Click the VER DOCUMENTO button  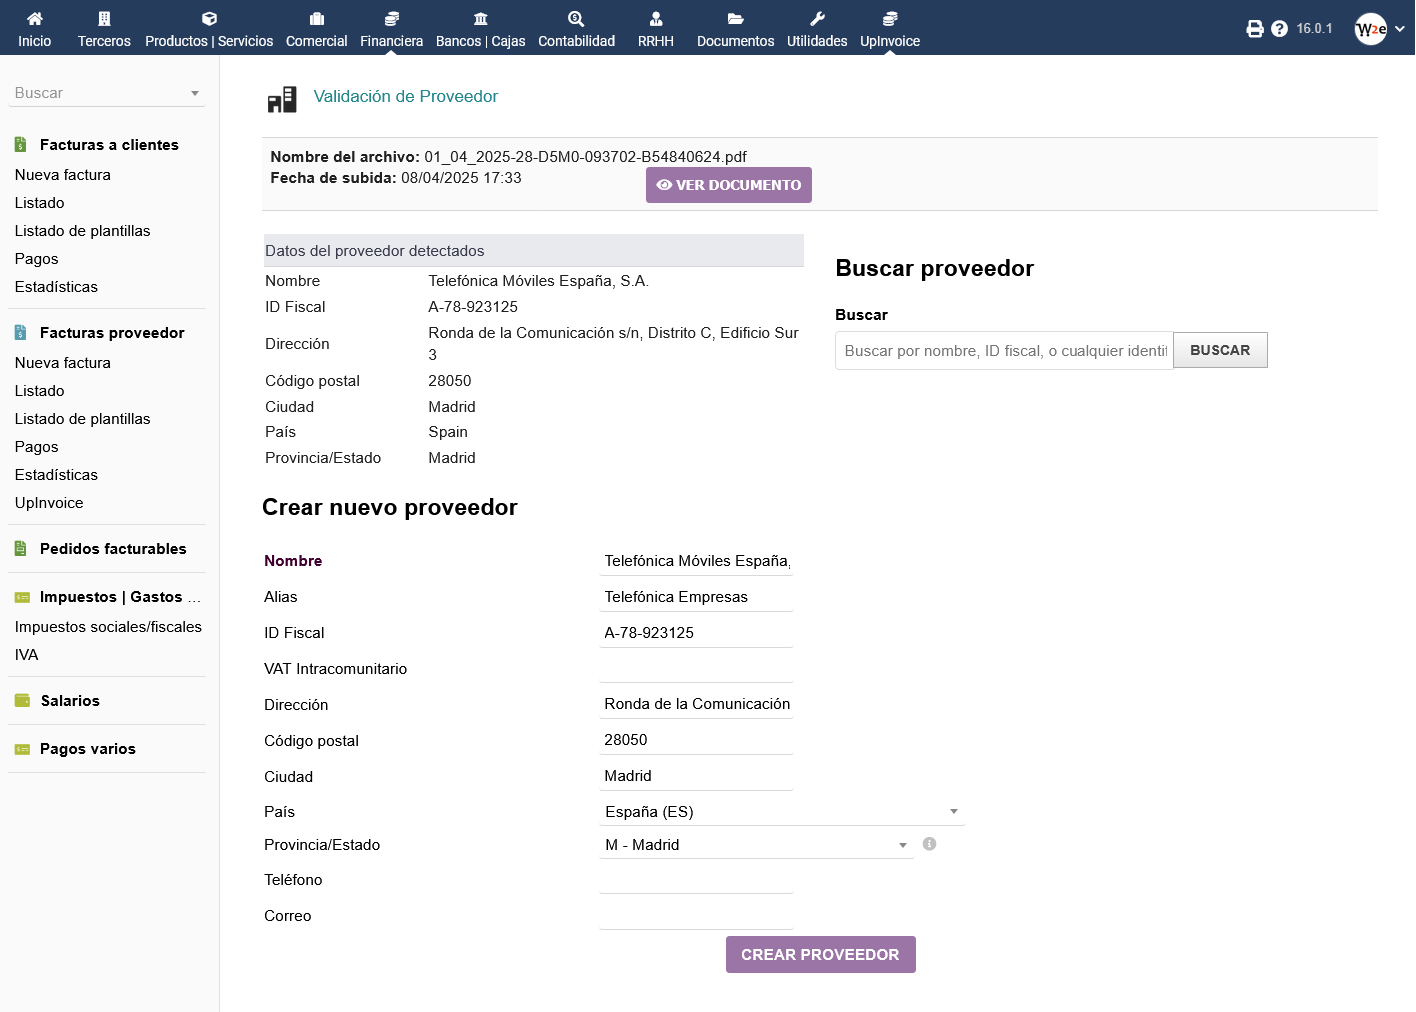(729, 185)
